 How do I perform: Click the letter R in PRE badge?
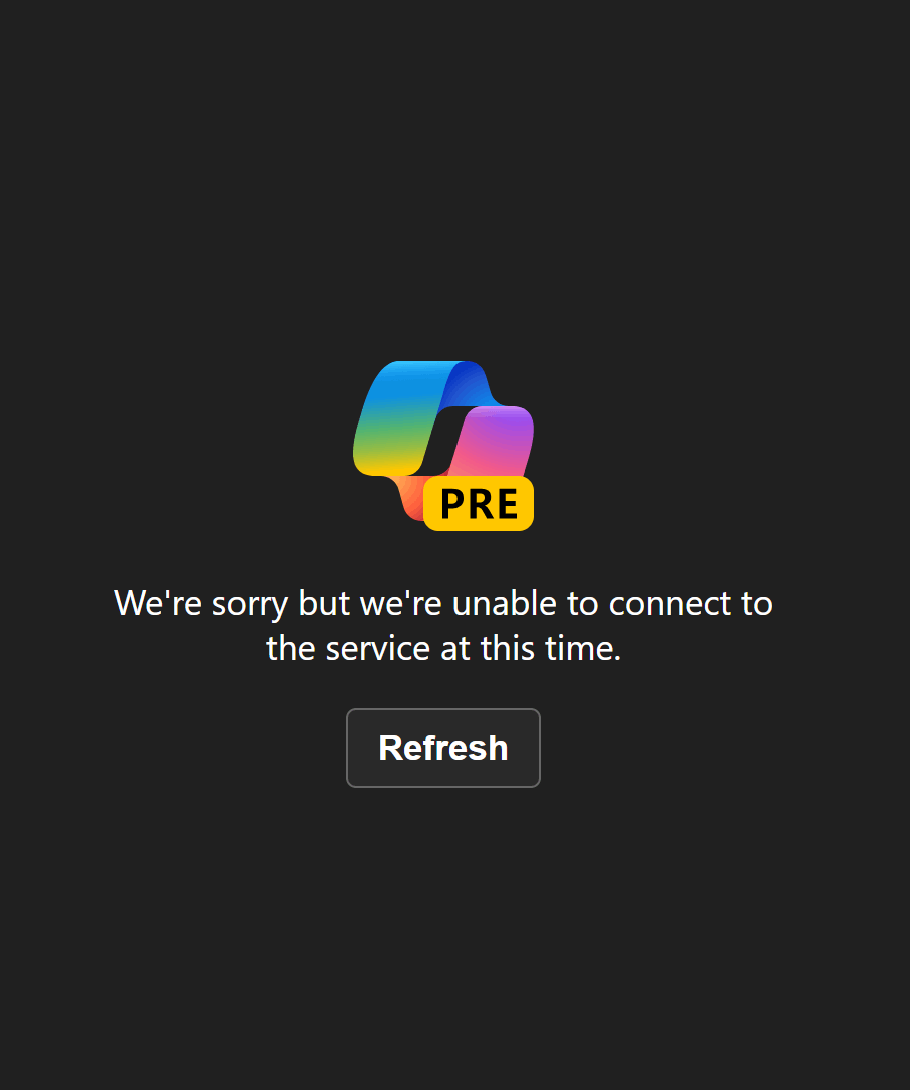tap(481, 504)
